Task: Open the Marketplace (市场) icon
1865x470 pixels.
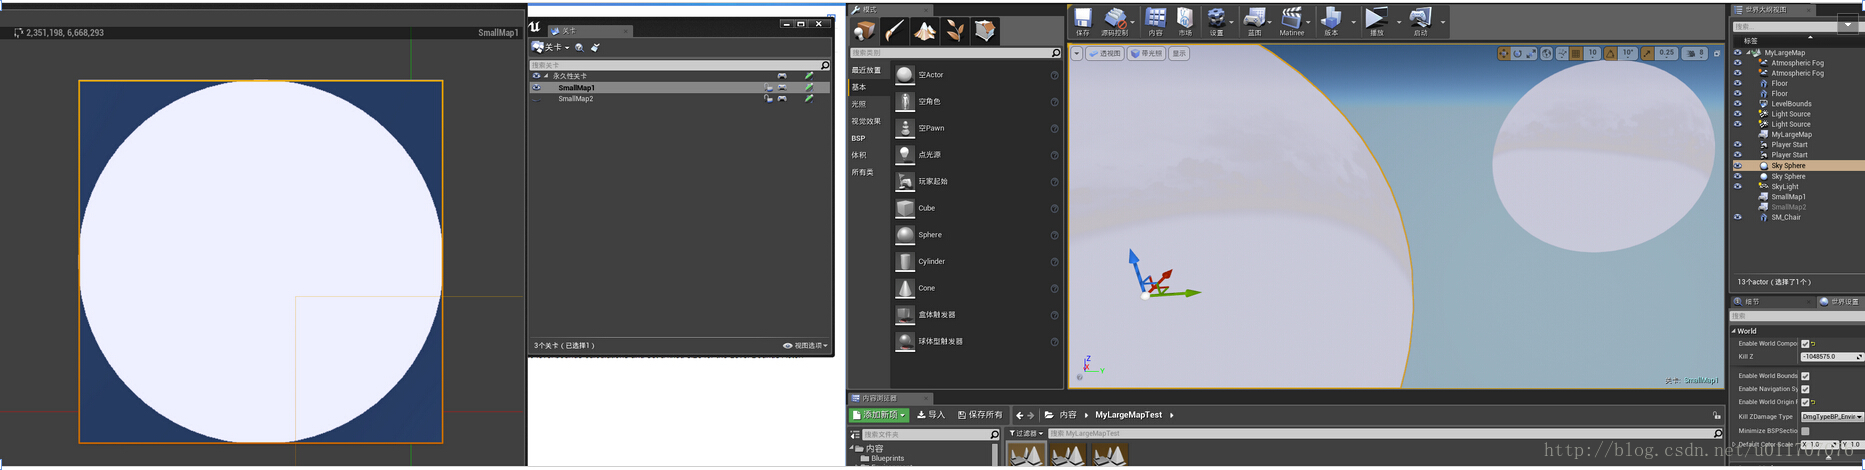Action: point(1185,18)
